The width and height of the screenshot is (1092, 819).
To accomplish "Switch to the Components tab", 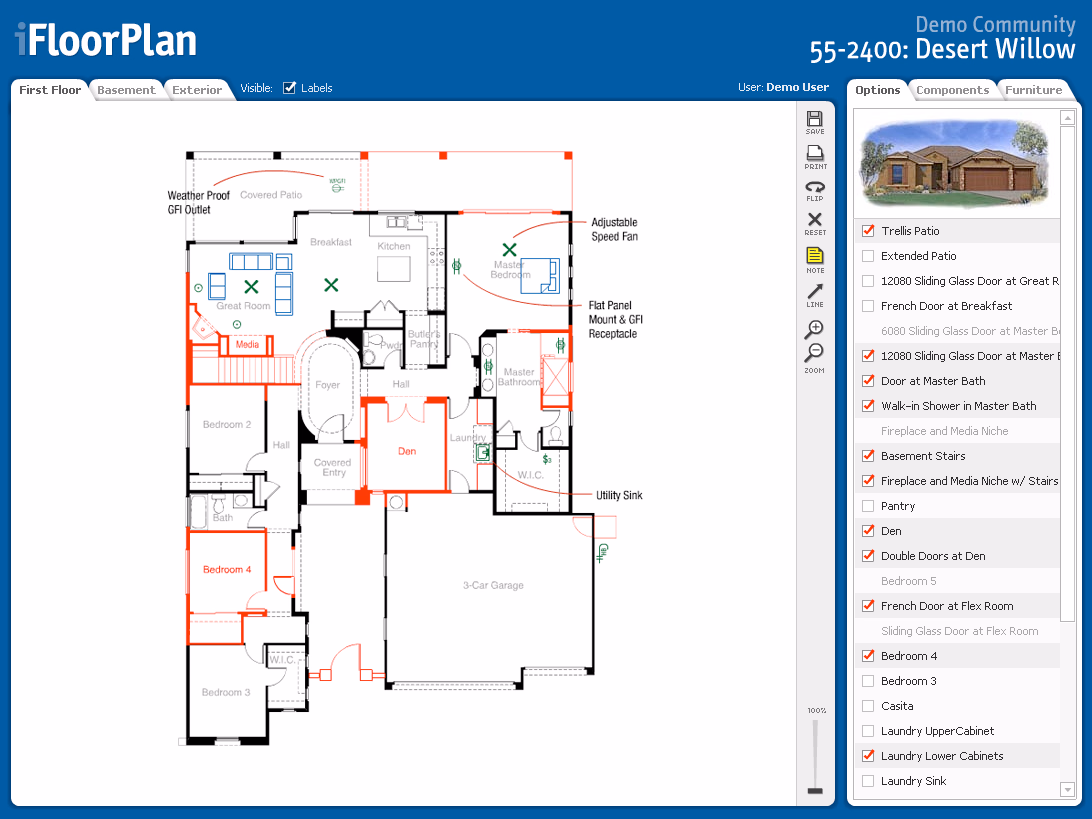I will (x=952, y=90).
